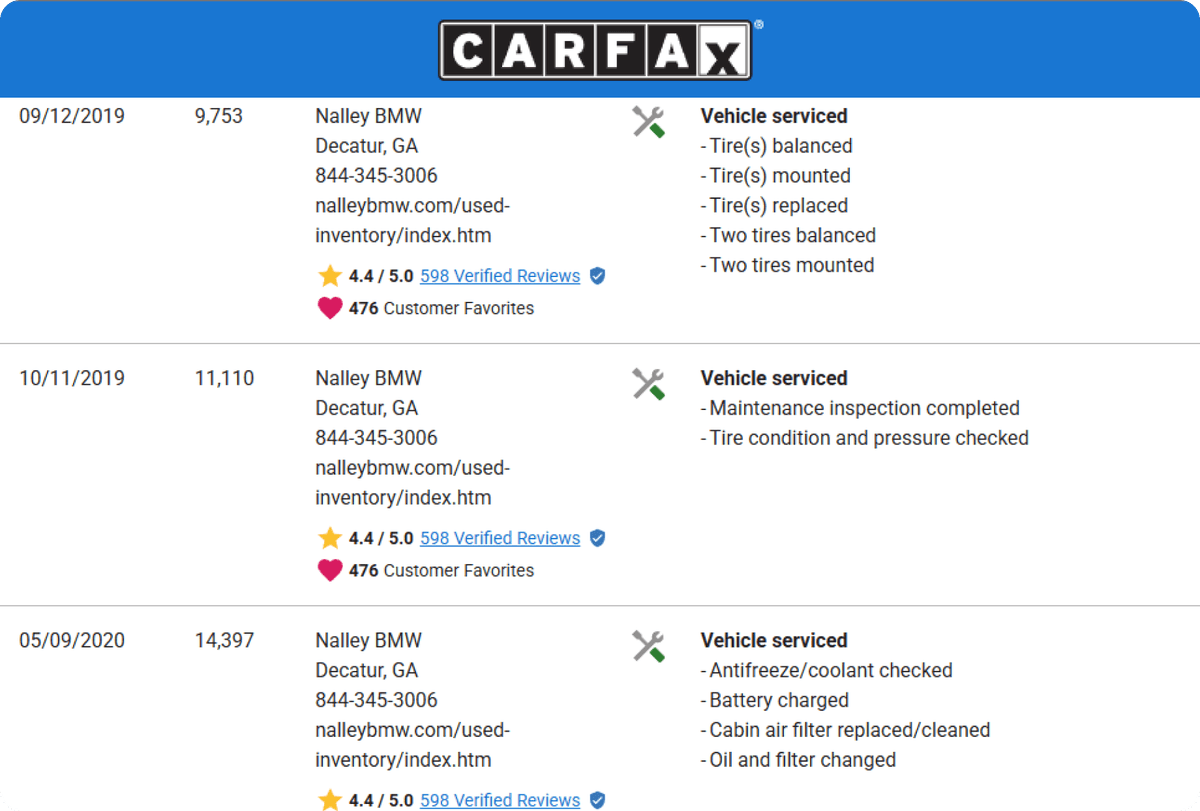The height and width of the screenshot is (811, 1200).
Task: Click phone number 844-345-3006 in the 05/09/2020 entry
Action: [377, 700]
